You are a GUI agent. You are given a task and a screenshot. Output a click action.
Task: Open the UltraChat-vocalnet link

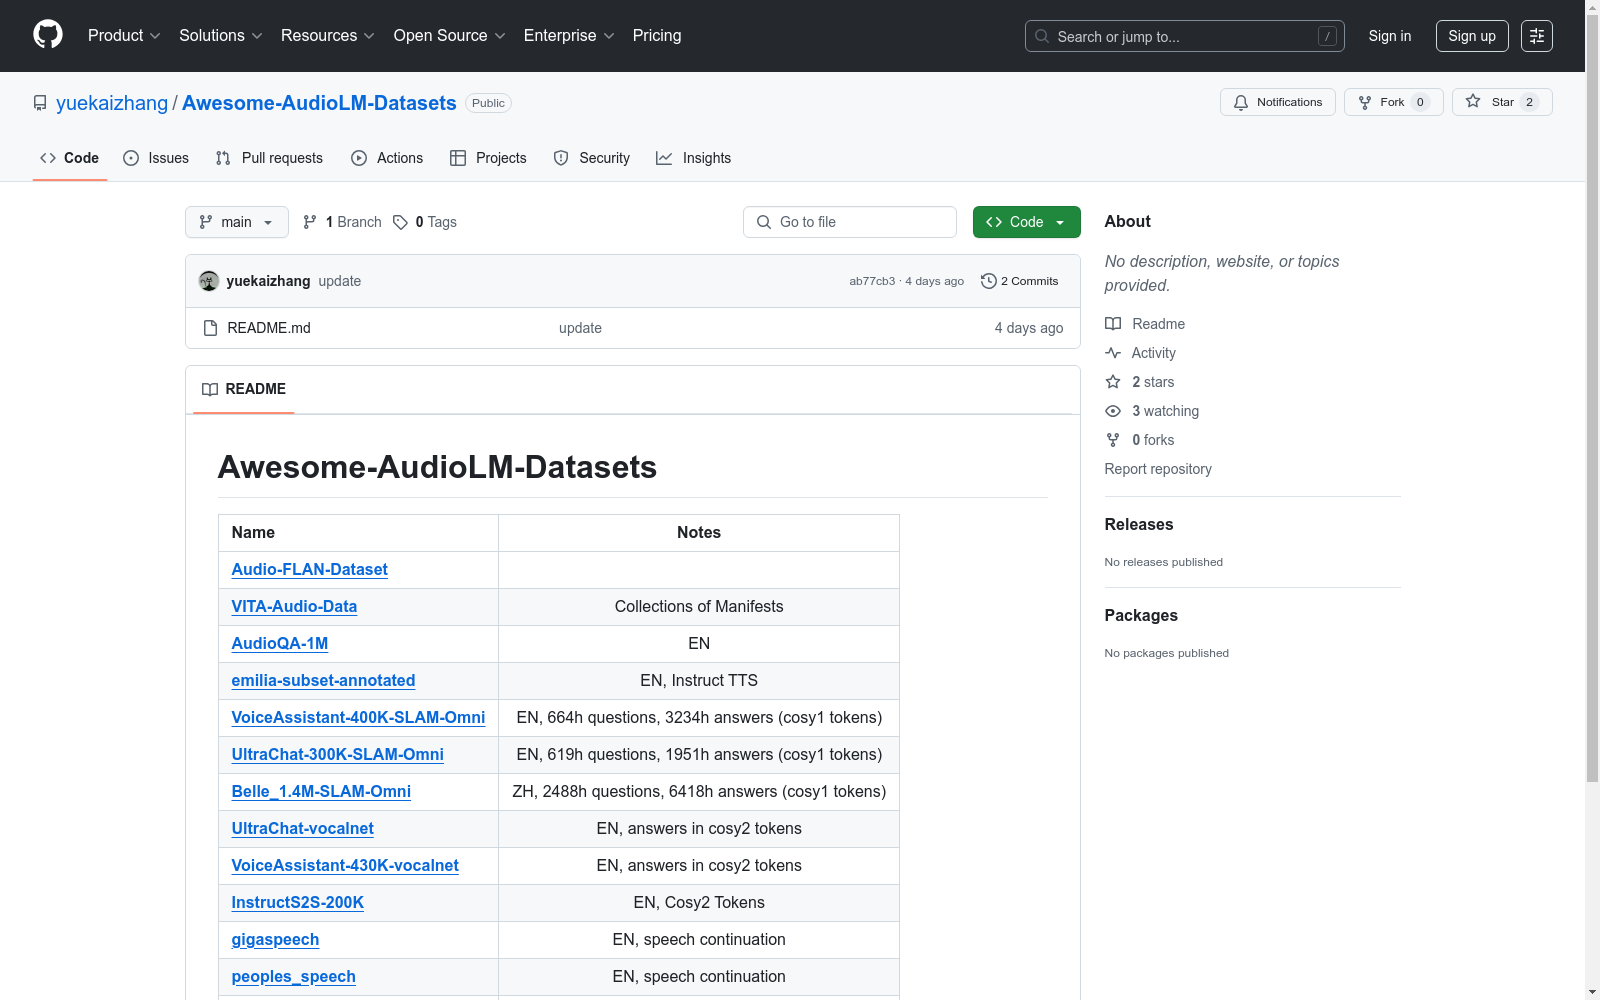click(x=303, y=828)
